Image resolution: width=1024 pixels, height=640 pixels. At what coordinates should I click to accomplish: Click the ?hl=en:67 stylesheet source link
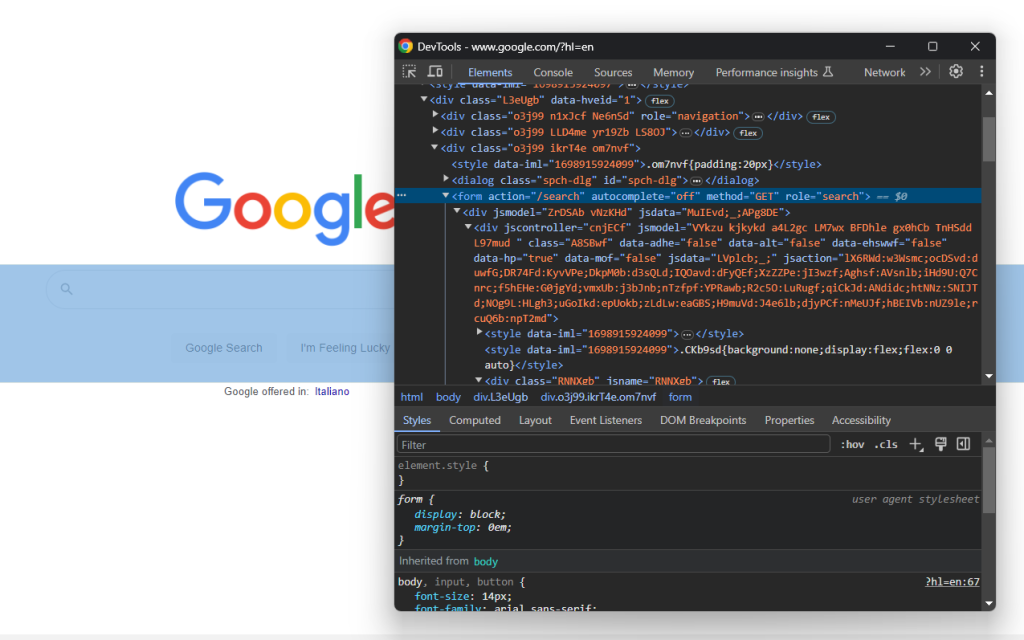click(x=951, y=581)
